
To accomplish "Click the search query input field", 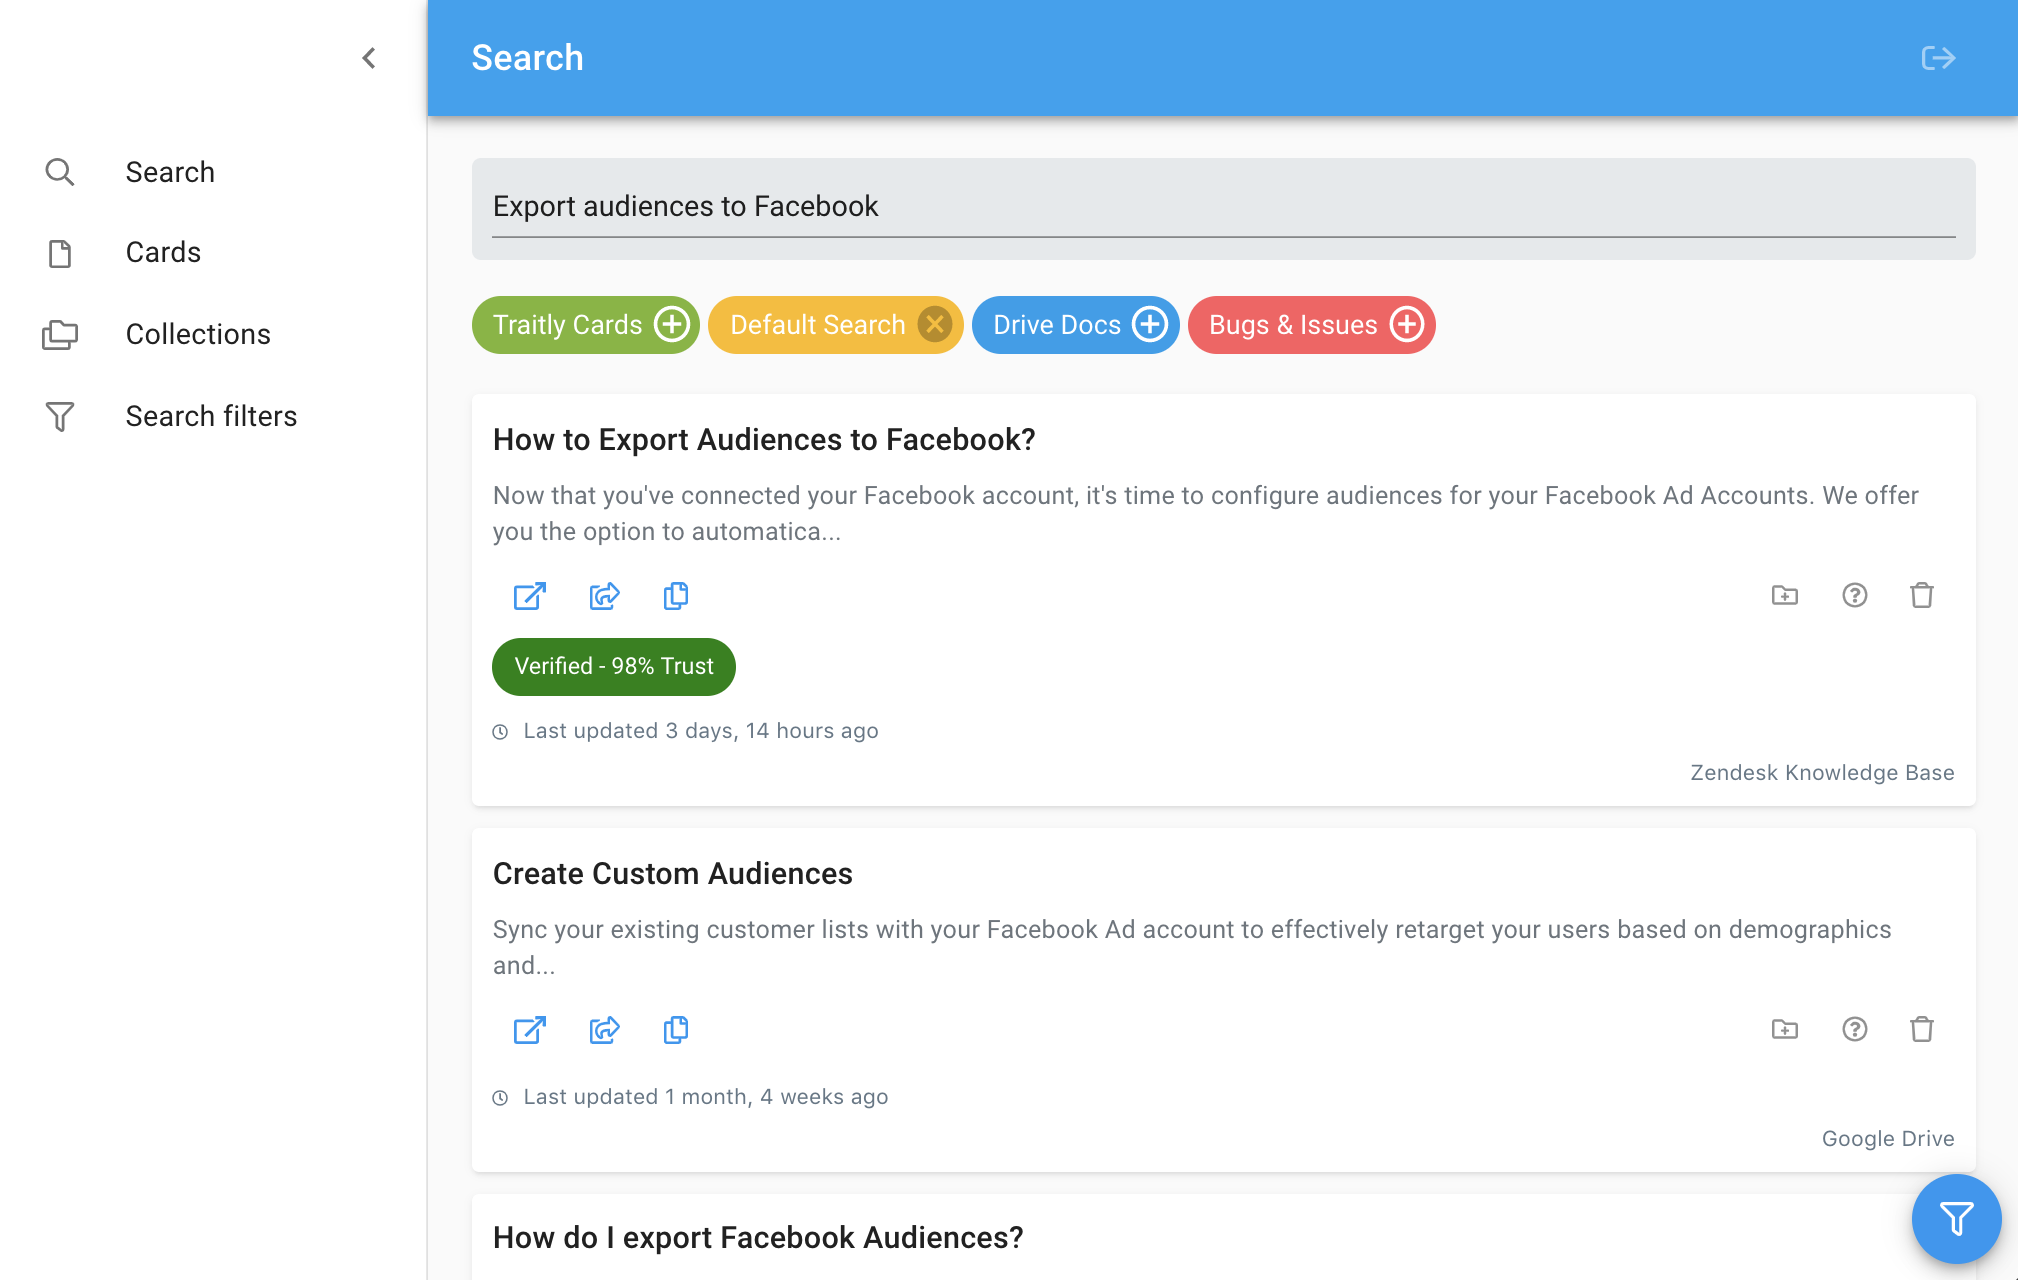I will pyautogui.click(x=1222, y=207).
